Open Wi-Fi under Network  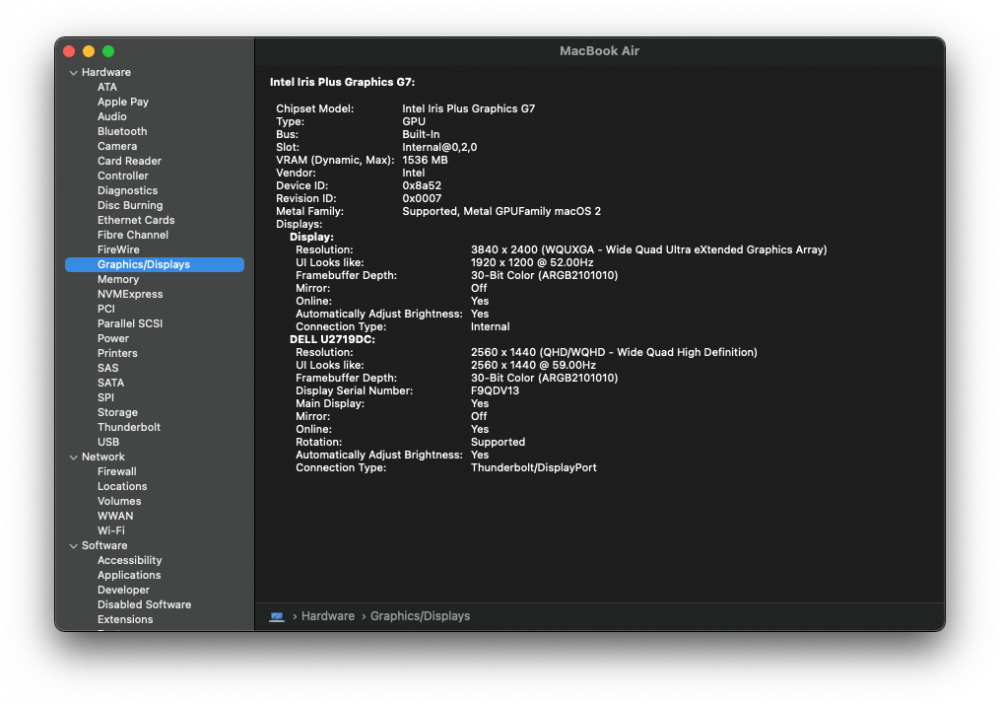tap(111, 531)
